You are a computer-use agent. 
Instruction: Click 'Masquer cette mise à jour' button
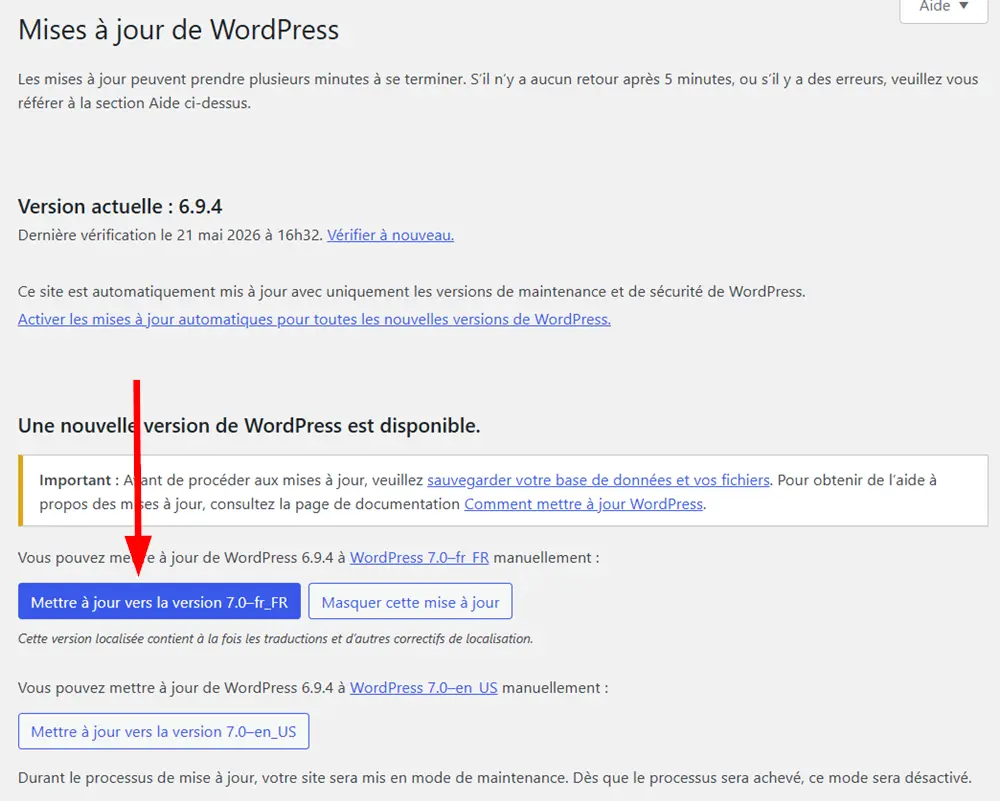click(410, 601)
